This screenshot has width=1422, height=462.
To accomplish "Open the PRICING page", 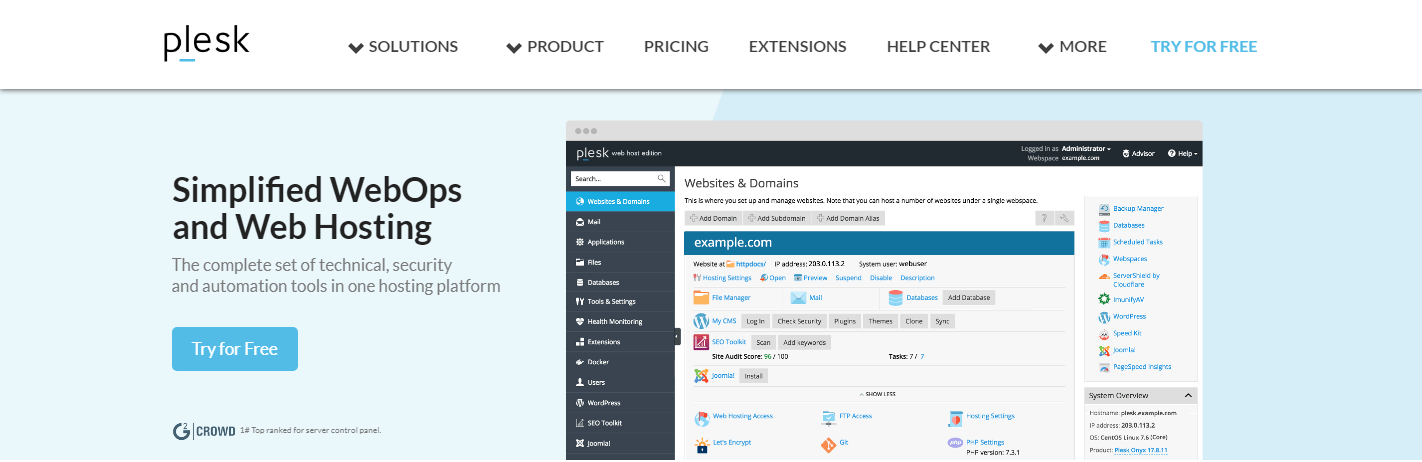I will pos(676,46).
